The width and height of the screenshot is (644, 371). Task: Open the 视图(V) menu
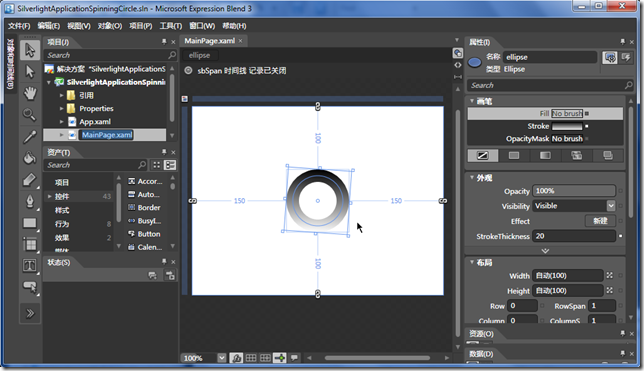coord(78,26)
